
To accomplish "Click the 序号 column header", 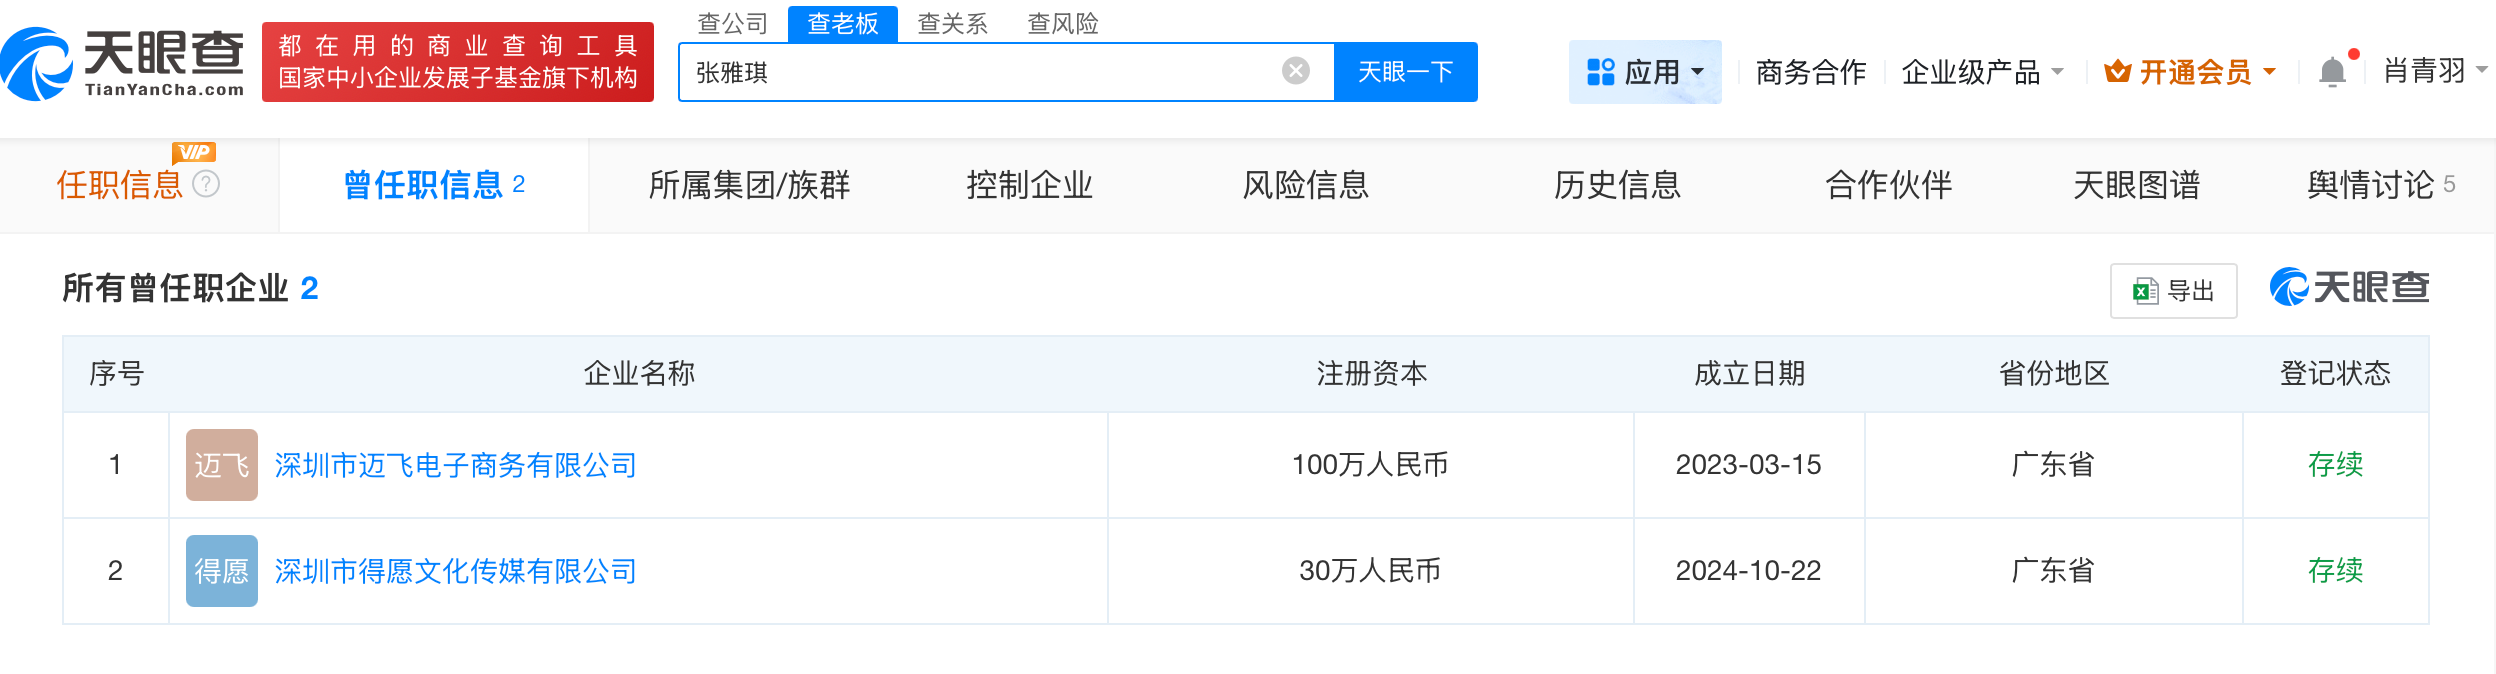I will pos(117,374).
